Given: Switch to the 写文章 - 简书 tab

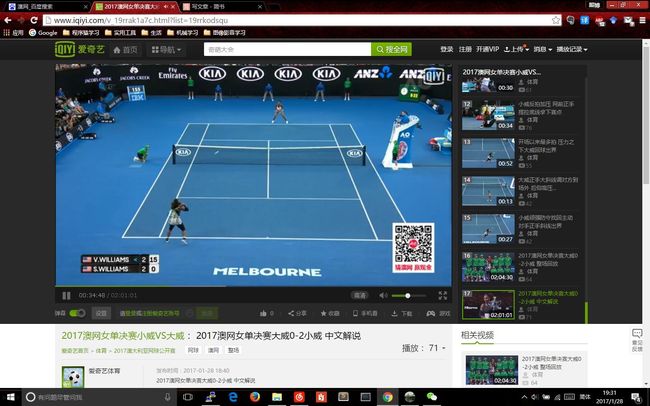Looking at the screenshot, I should pyautogui.click(x=222, y=7).
